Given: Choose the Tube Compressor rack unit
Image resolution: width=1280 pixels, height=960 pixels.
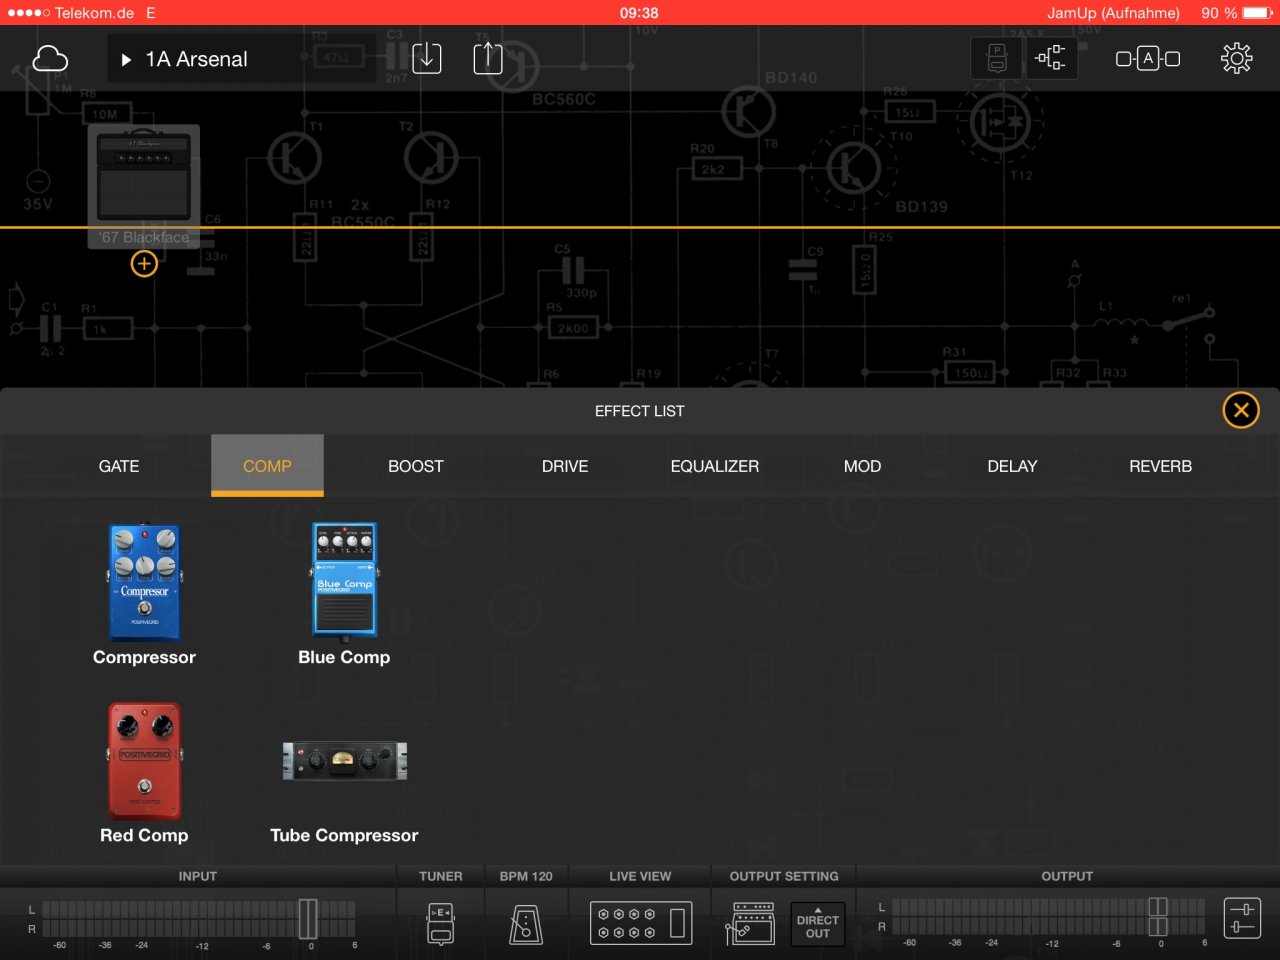Looking at the screenshot, I should [x=344, y=761].
